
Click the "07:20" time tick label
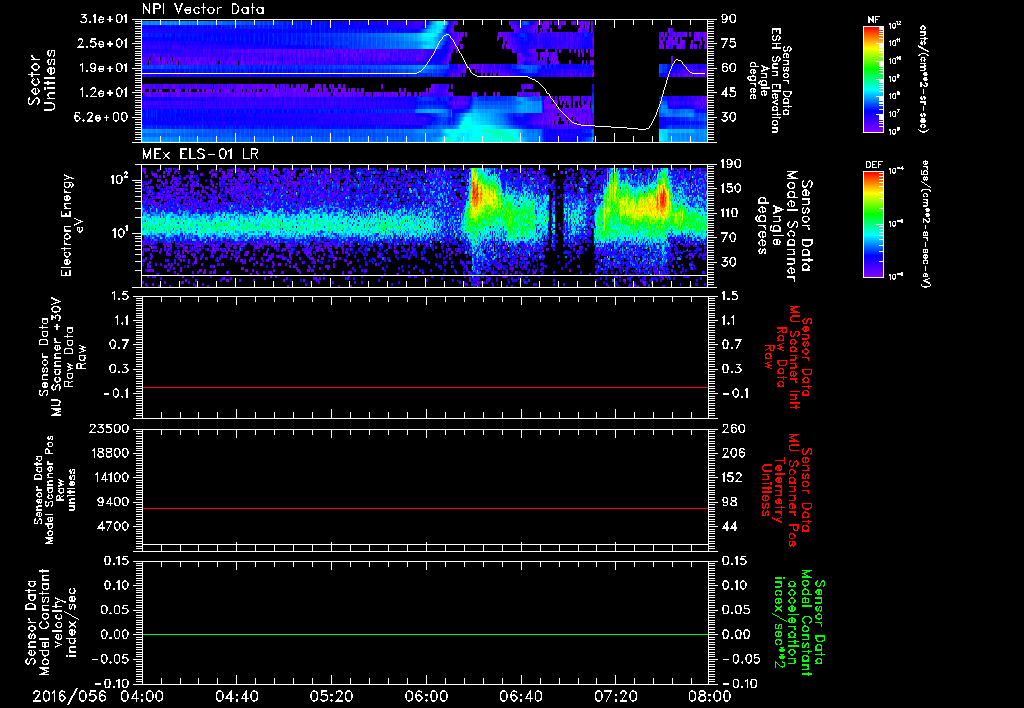click(x=615, y=696)
